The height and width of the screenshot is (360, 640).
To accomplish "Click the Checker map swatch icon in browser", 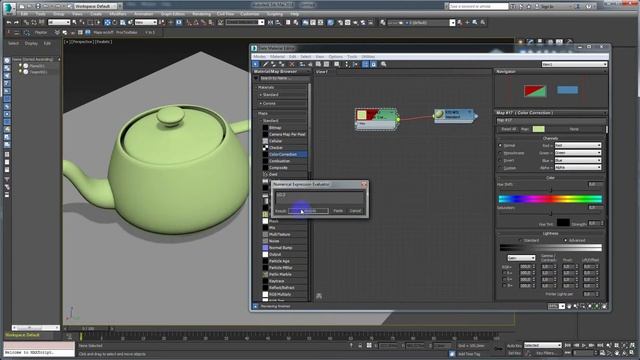I will click(265, 148).
